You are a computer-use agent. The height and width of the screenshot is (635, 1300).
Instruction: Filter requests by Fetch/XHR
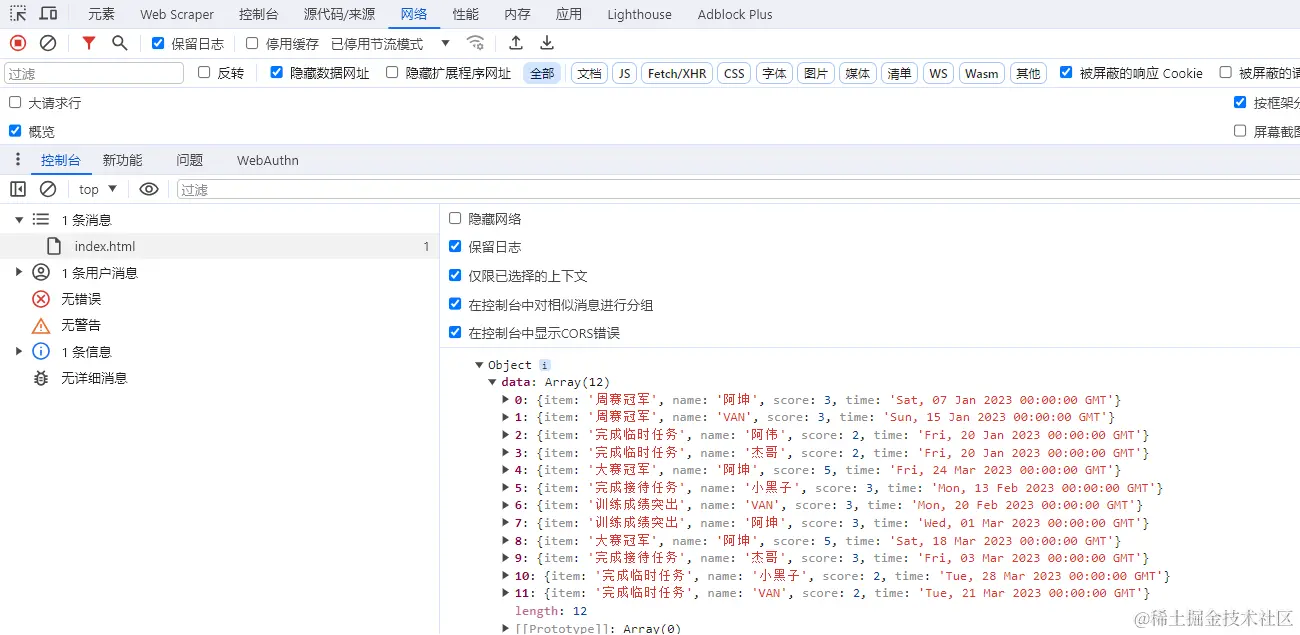coord(677,73)
